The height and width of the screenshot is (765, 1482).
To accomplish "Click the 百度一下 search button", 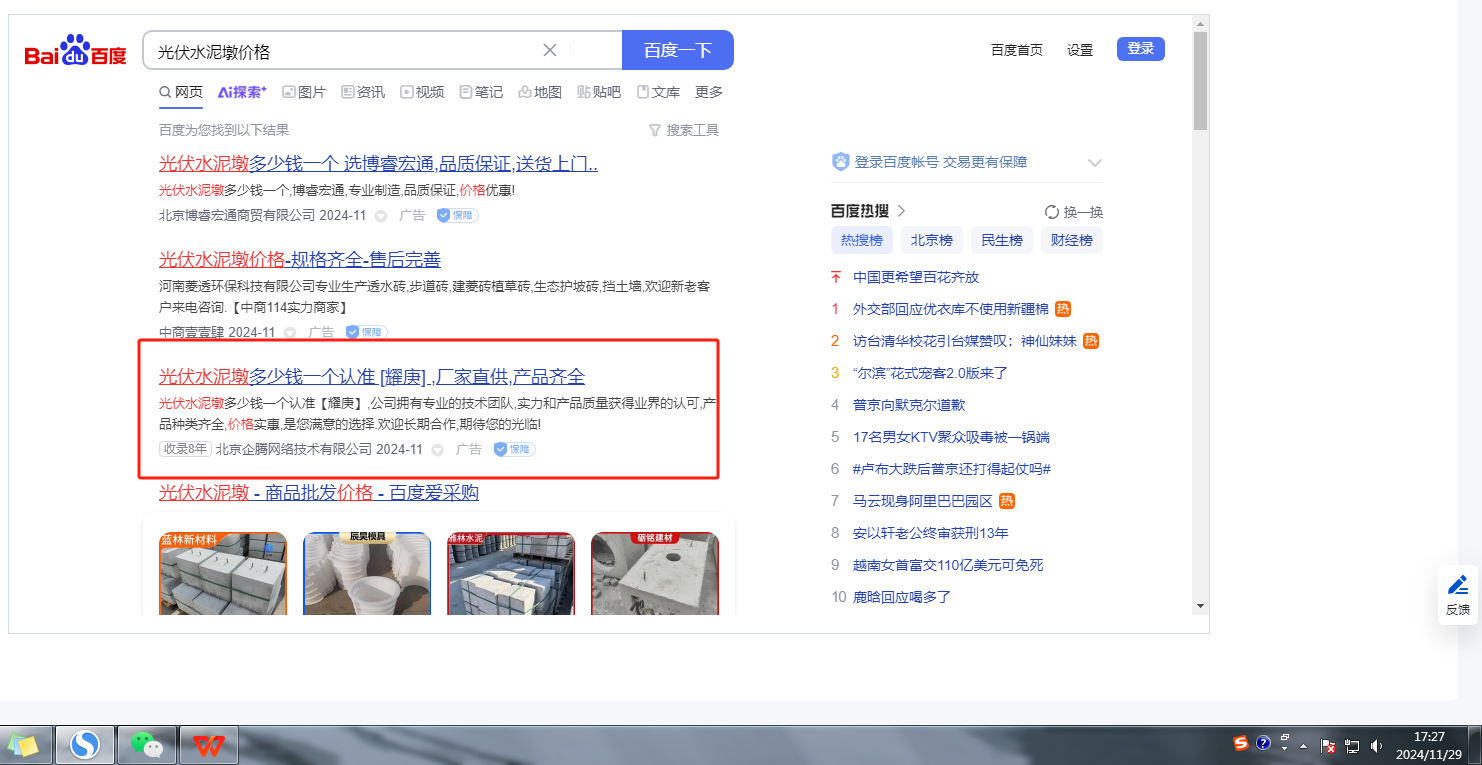I will click(x=678, y=50).
